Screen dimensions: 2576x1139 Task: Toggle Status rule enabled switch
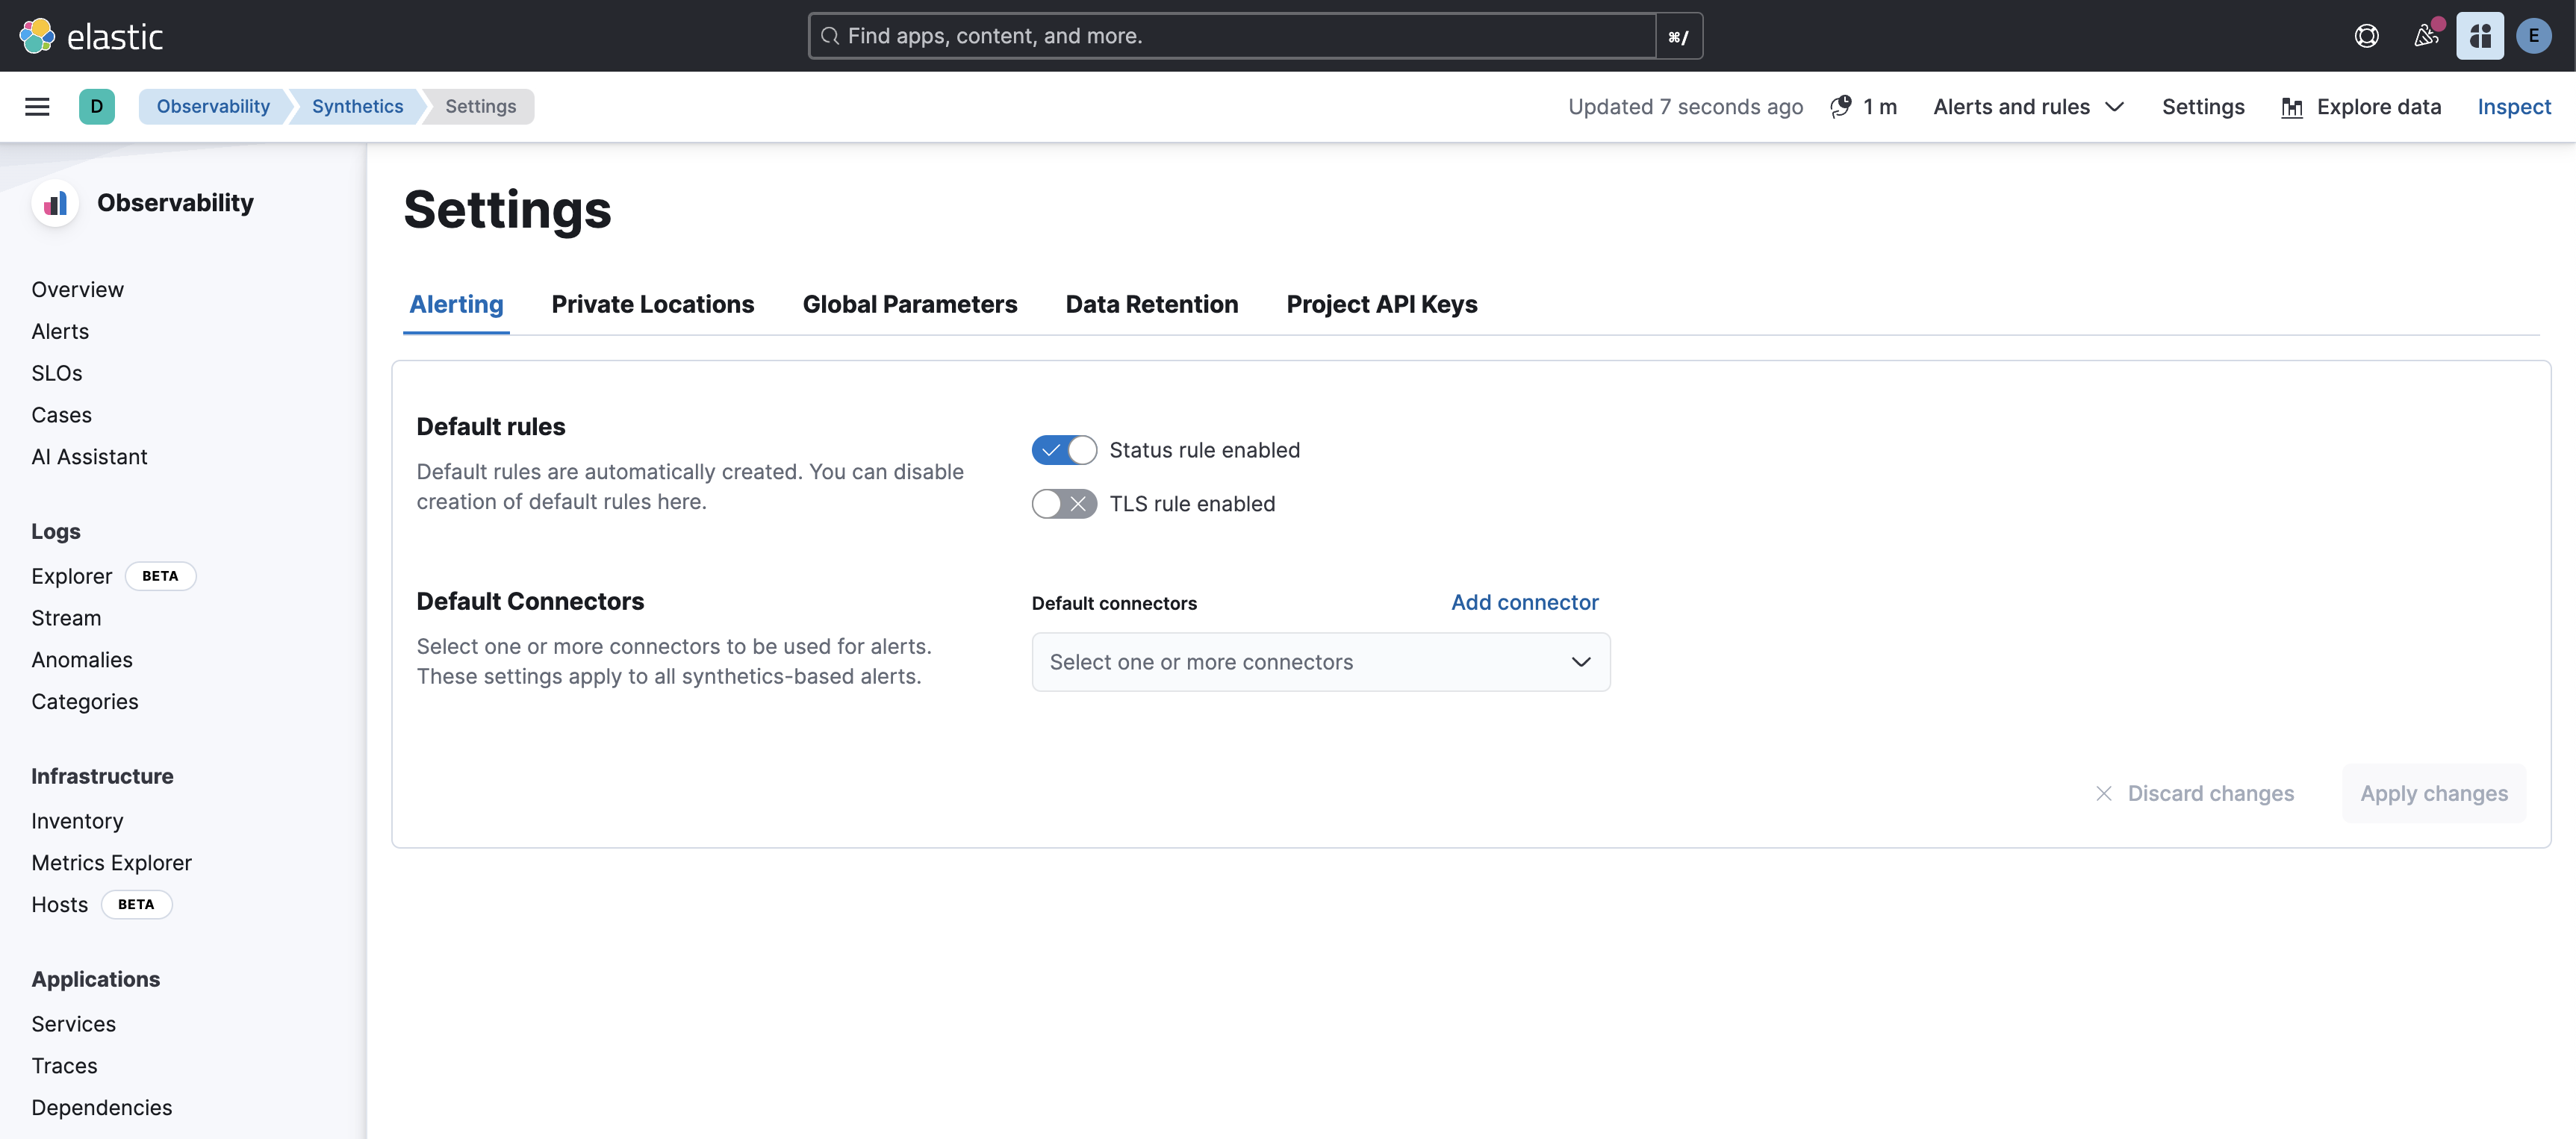1064,450
